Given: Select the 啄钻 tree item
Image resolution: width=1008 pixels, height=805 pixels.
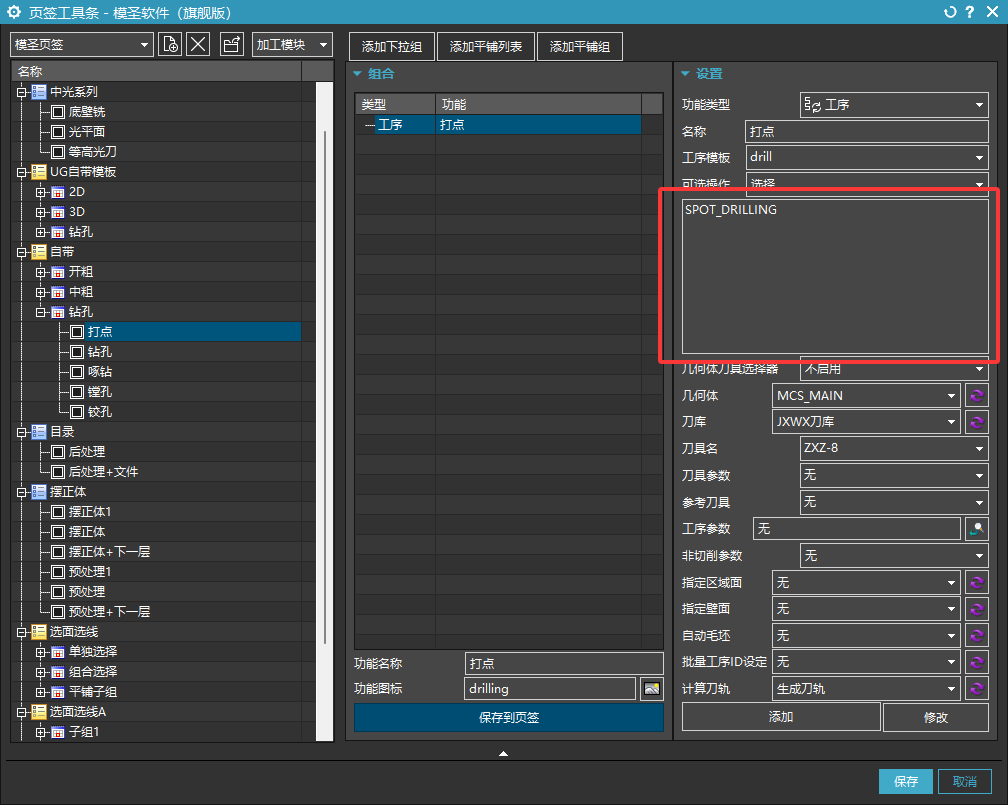Looking at the screenshot, I should click(100, 372).
